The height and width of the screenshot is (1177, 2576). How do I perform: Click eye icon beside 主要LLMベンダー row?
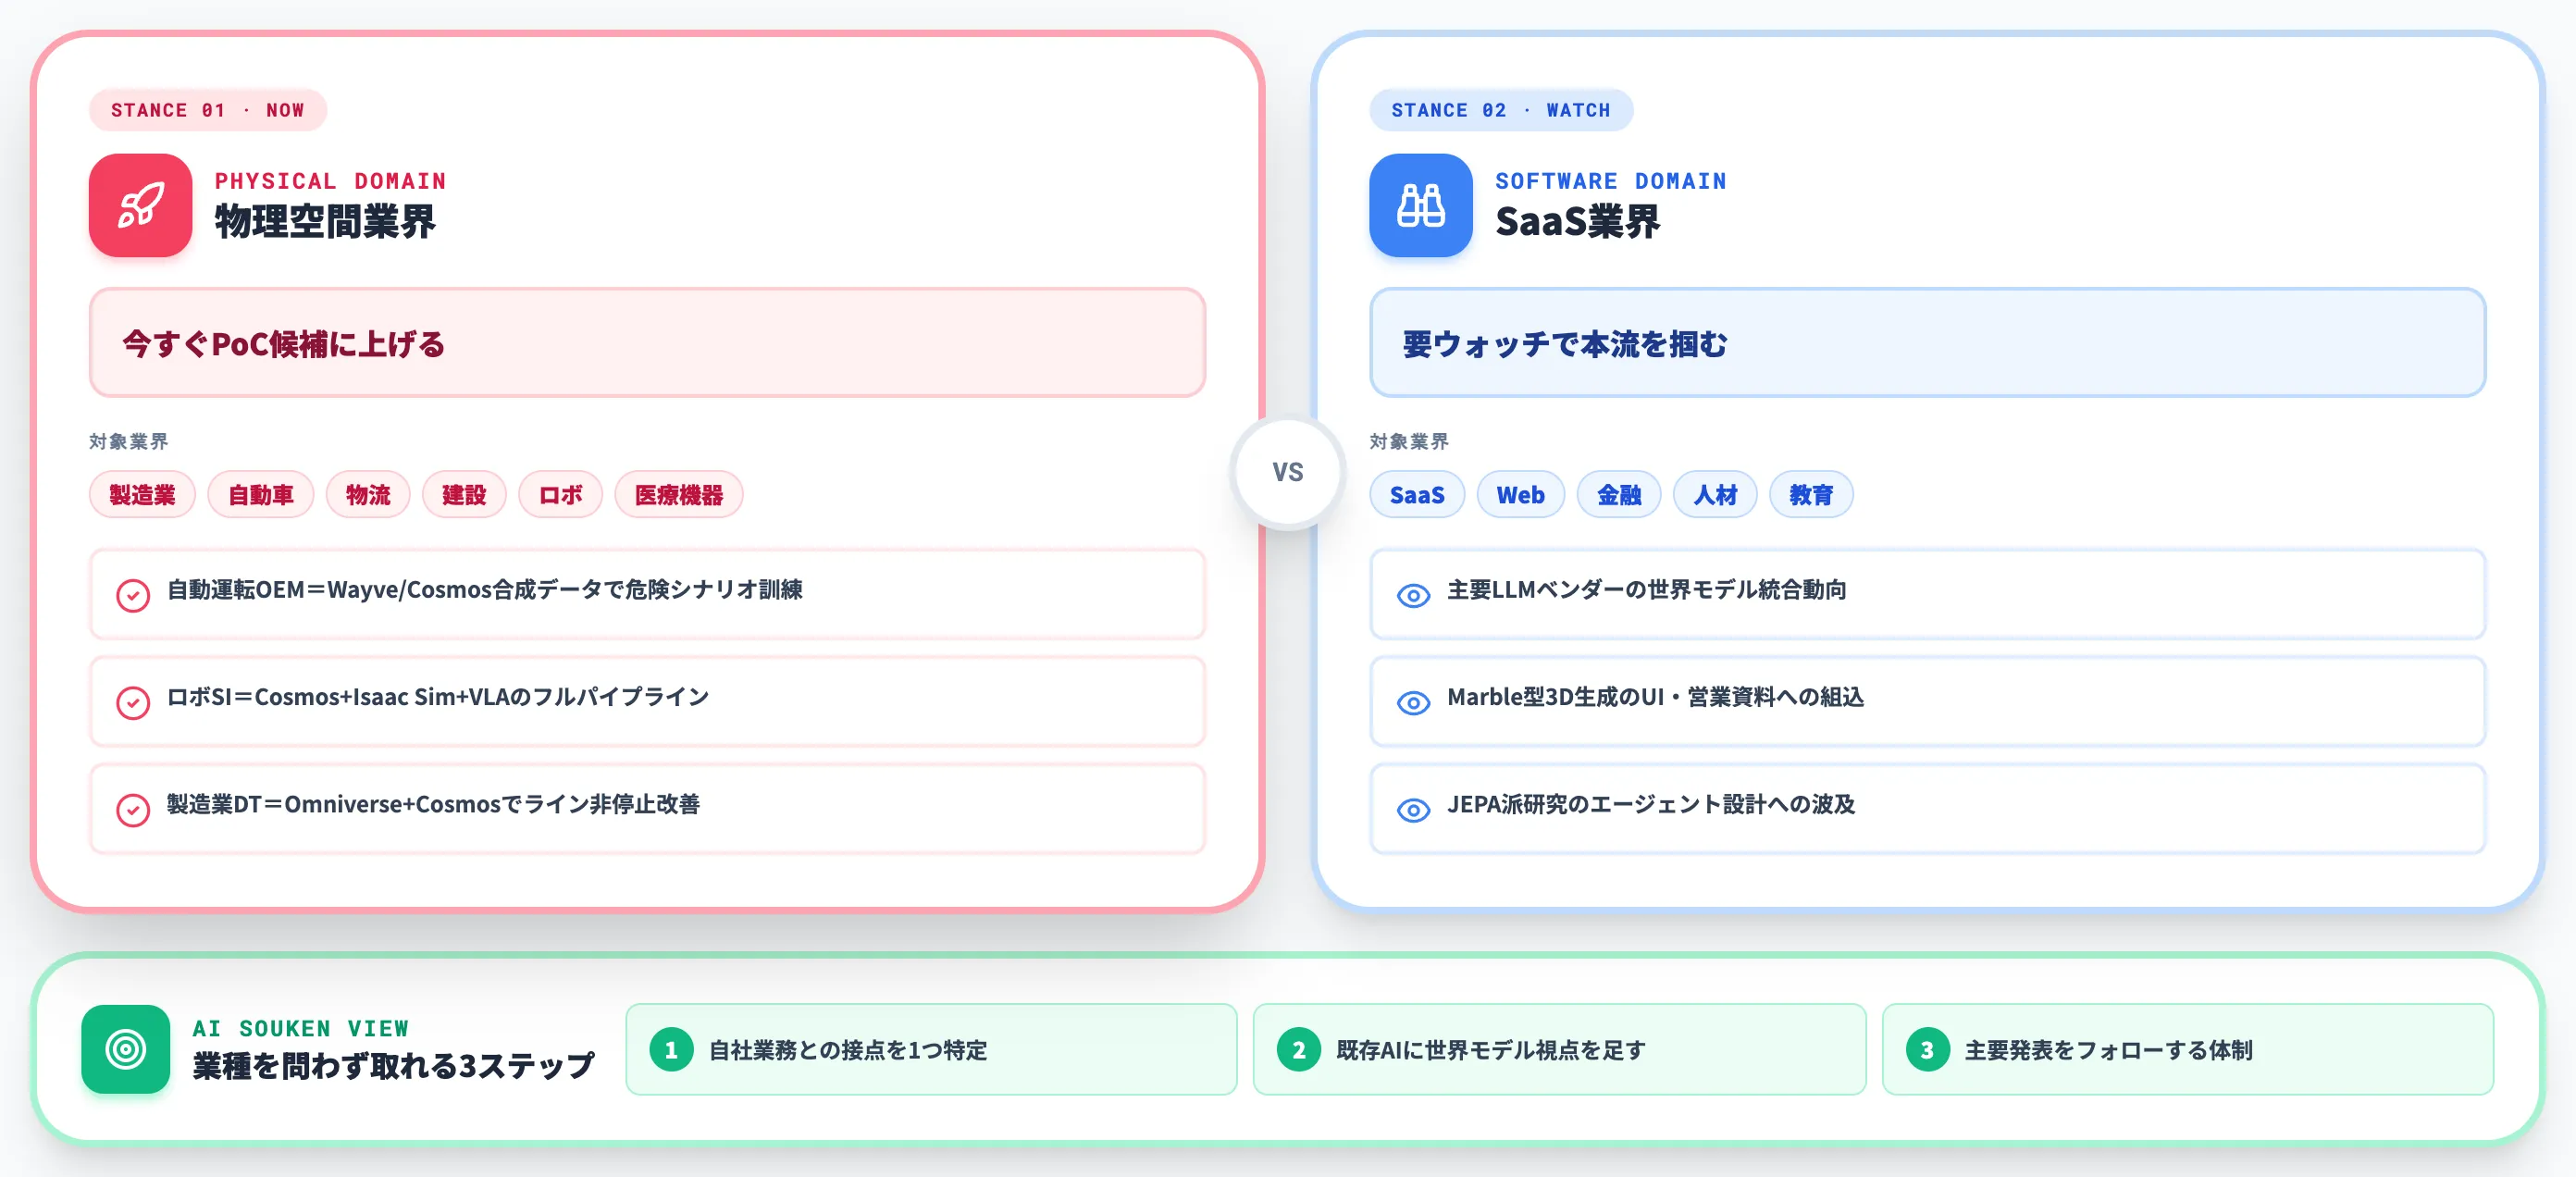tap(1413, 596)
